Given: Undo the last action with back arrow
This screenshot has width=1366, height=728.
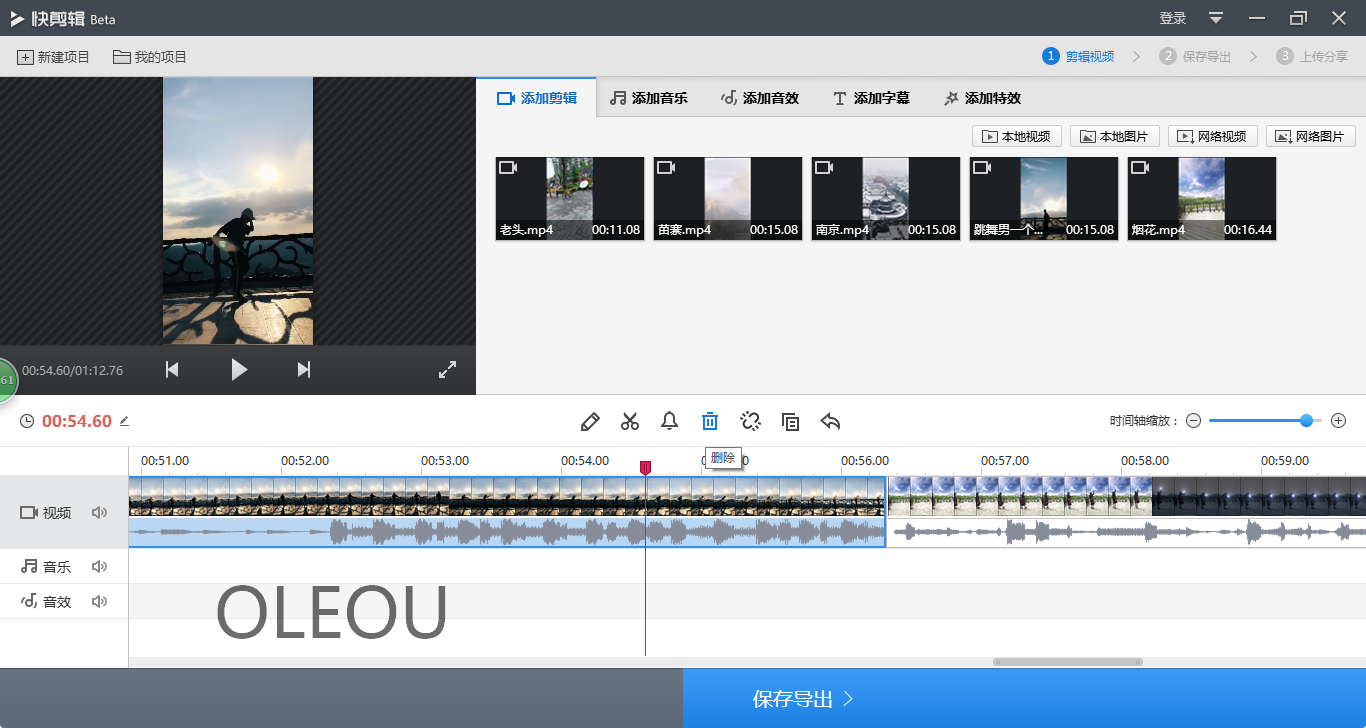Looking at the screenshot, I should click(x=830, y=421).
